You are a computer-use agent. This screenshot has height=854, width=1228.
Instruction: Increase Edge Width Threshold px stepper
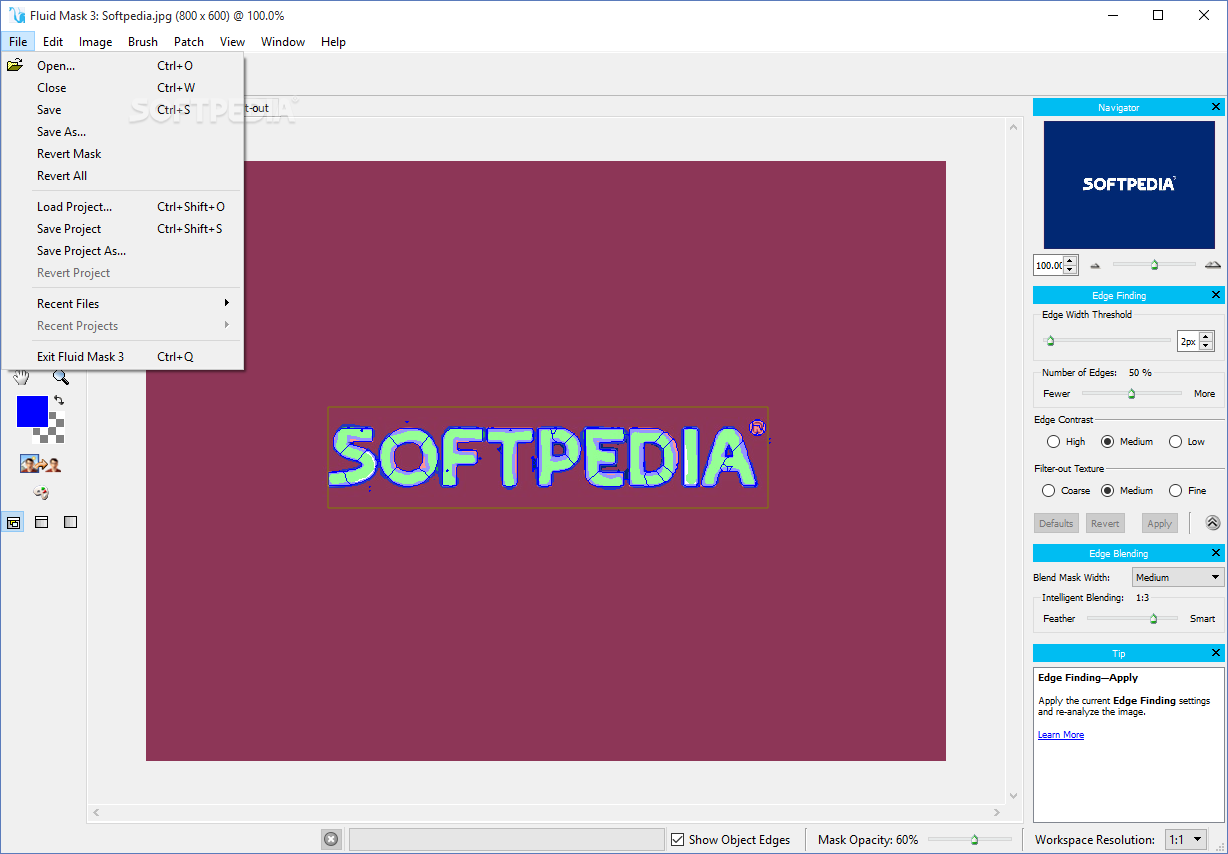tap(1206, 337)
